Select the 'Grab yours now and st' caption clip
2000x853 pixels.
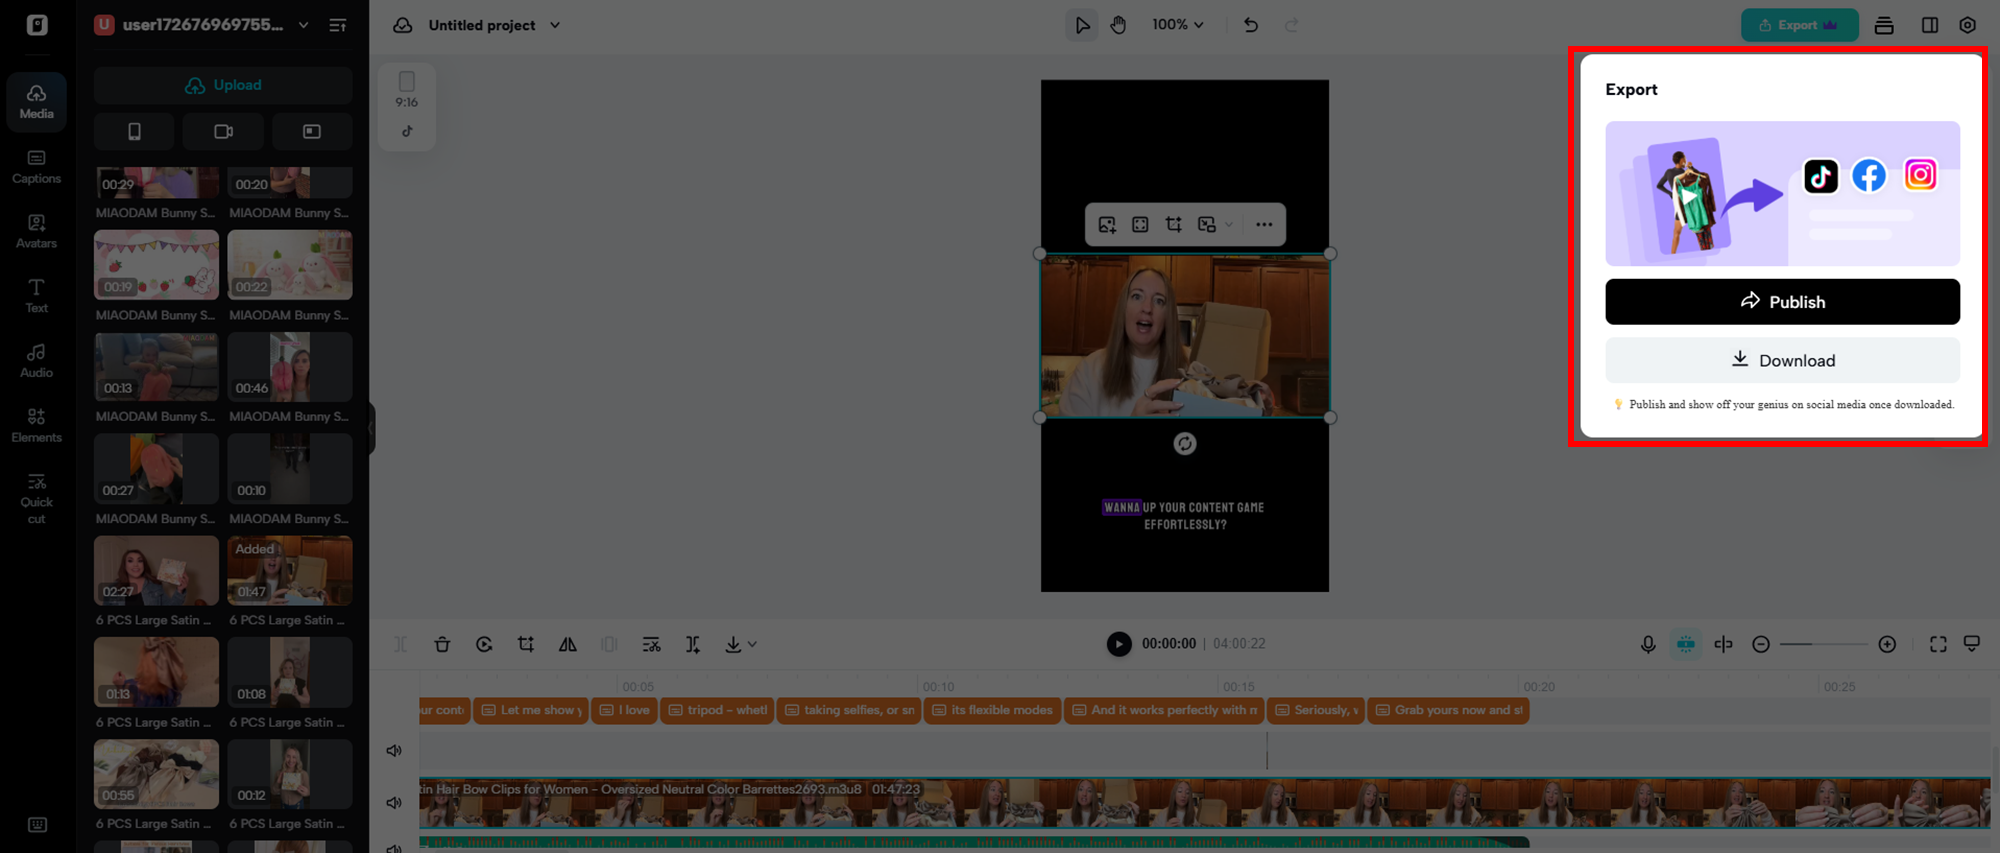1448,711
